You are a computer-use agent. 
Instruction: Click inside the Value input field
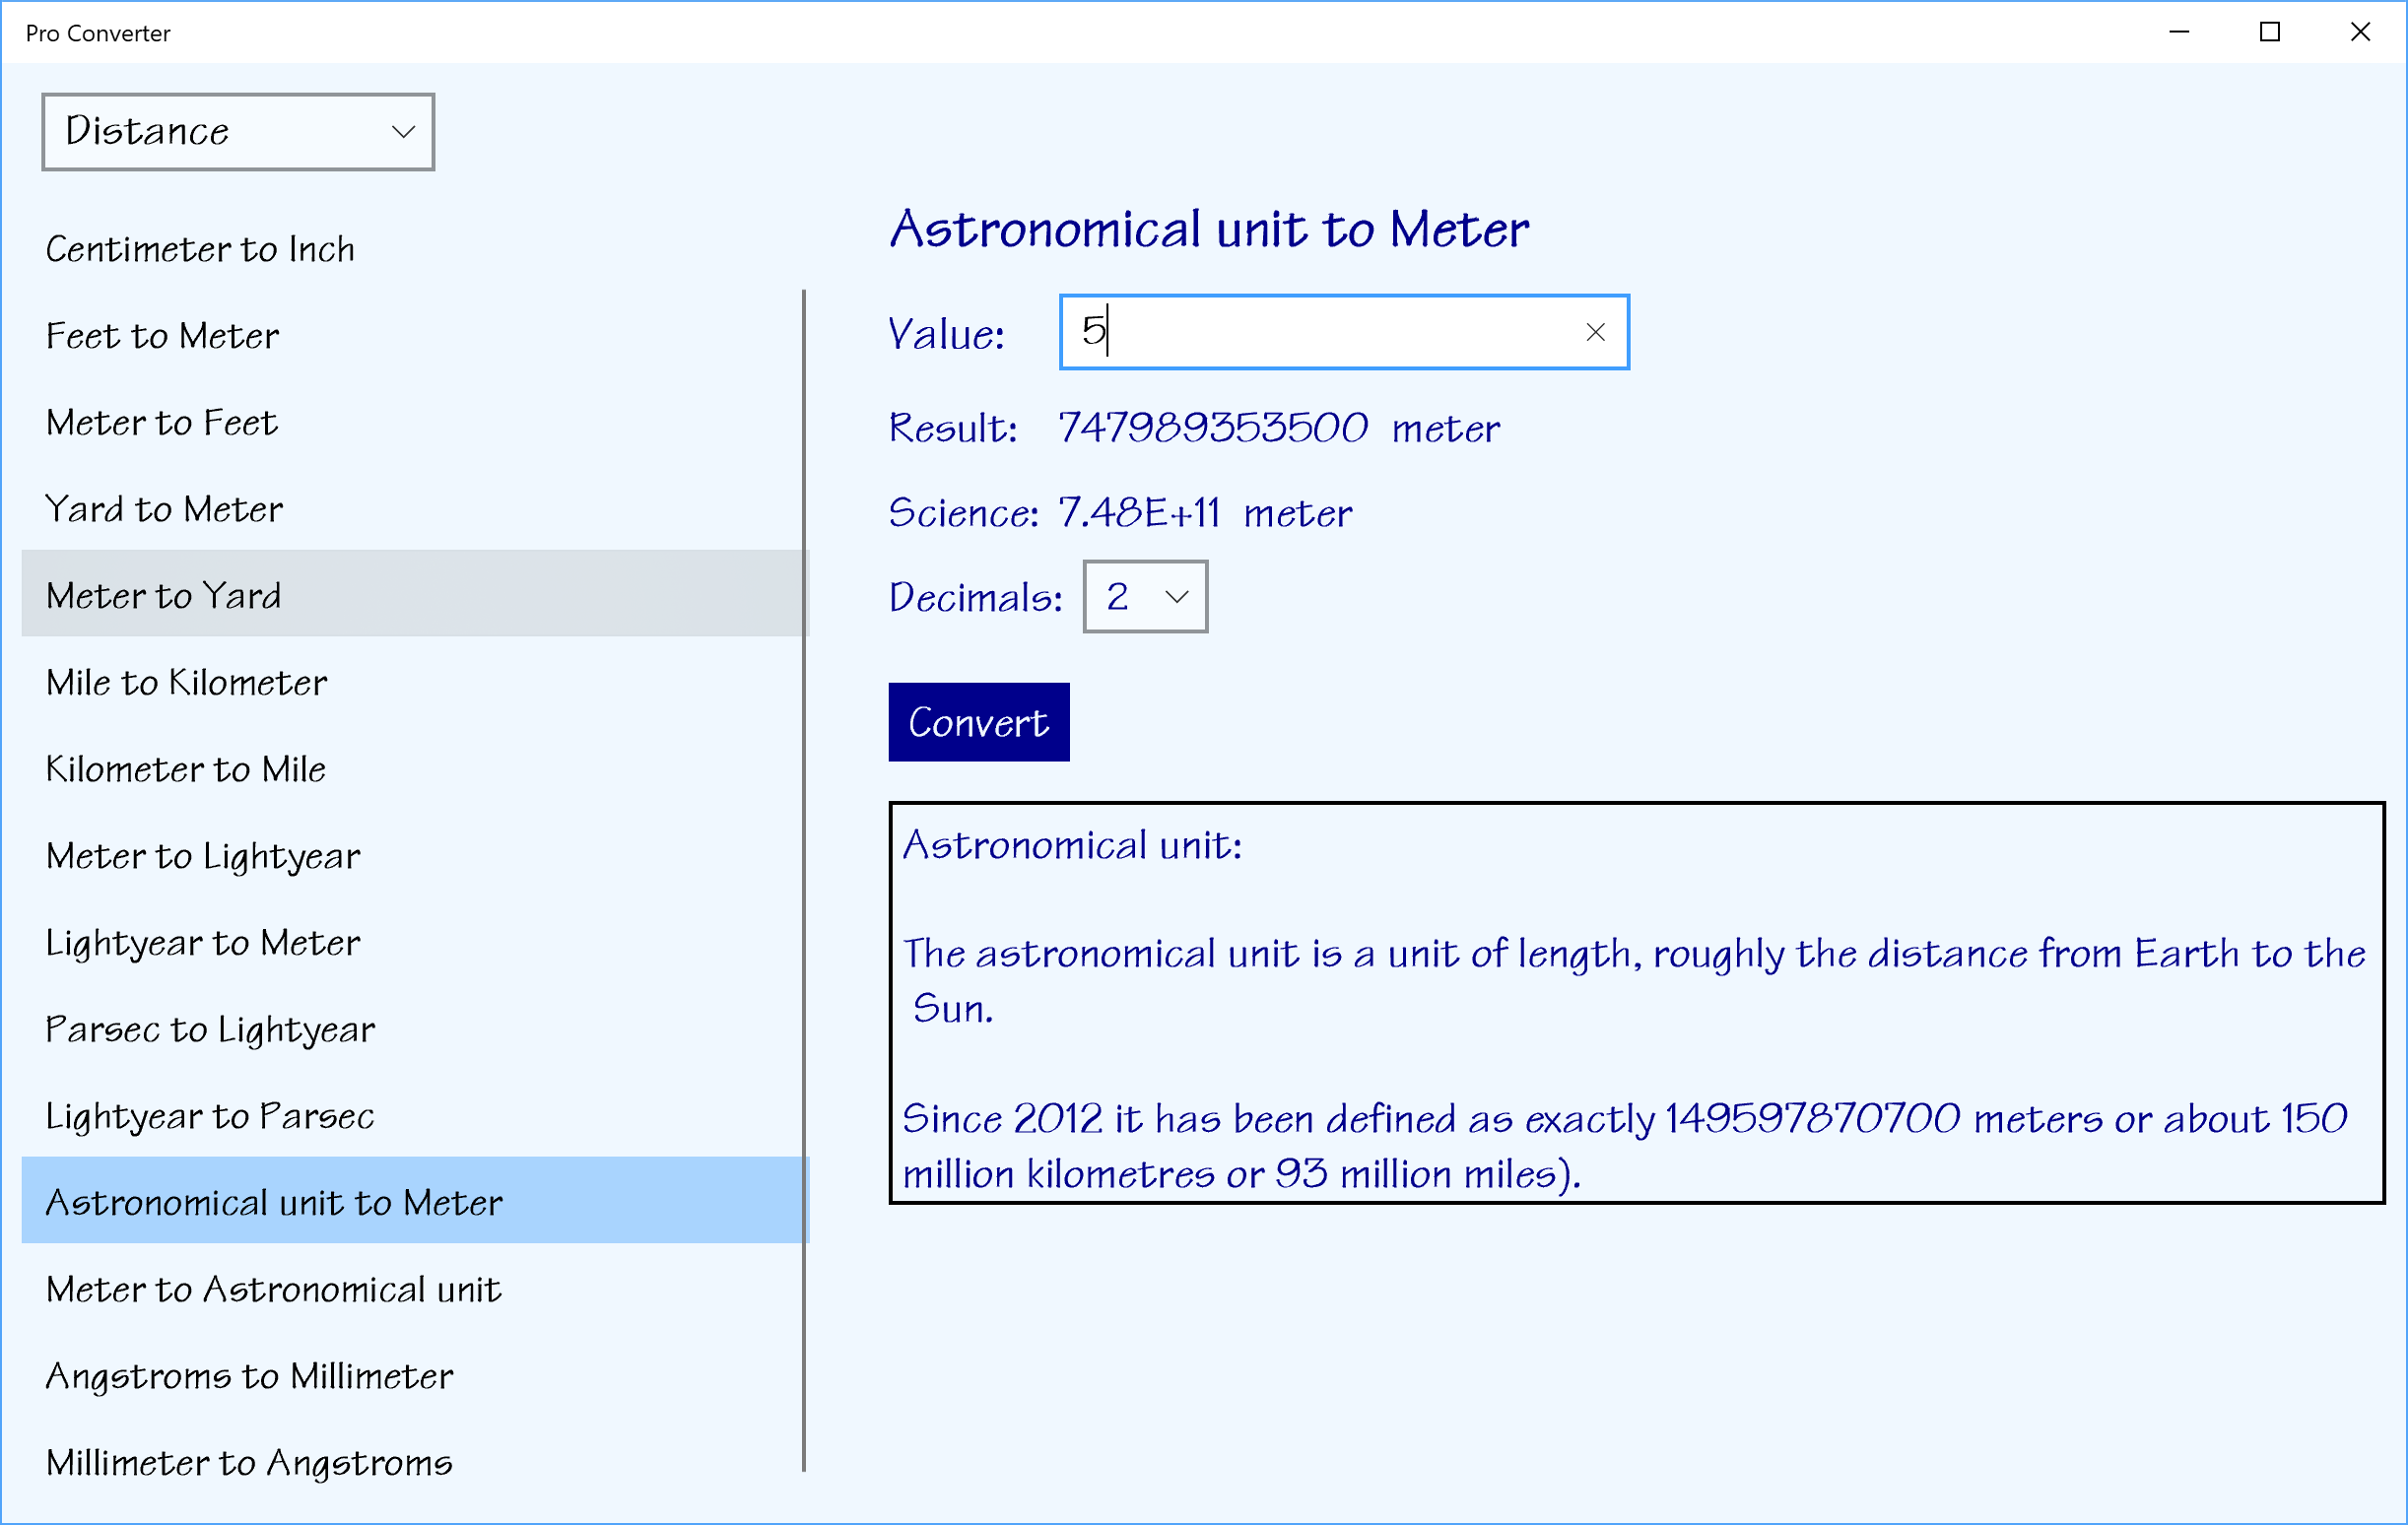[1320, 332]
